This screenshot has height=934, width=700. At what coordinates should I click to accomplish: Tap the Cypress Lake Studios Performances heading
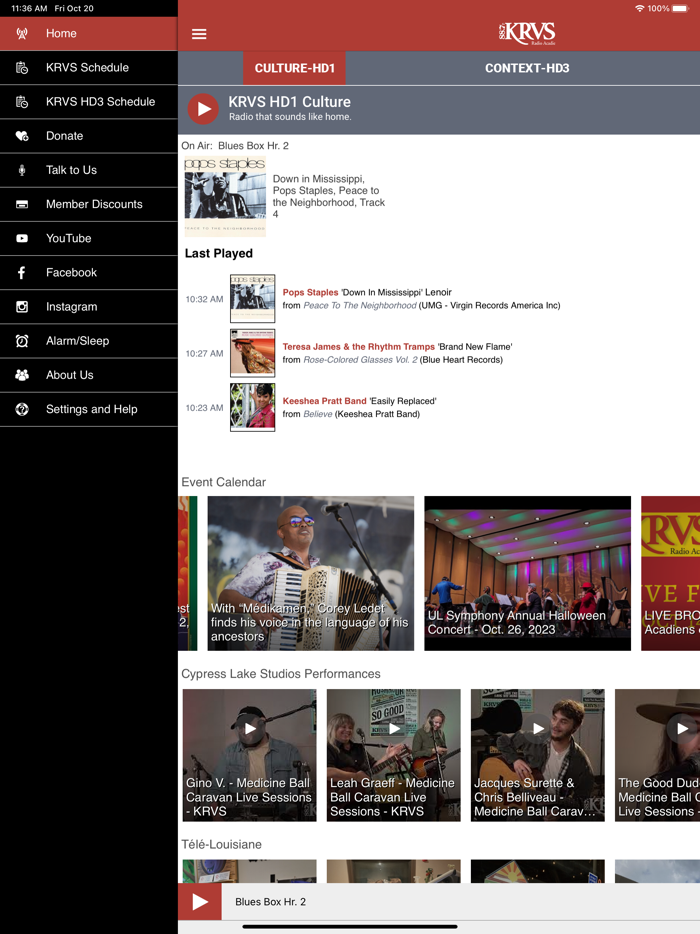[281, 674]
